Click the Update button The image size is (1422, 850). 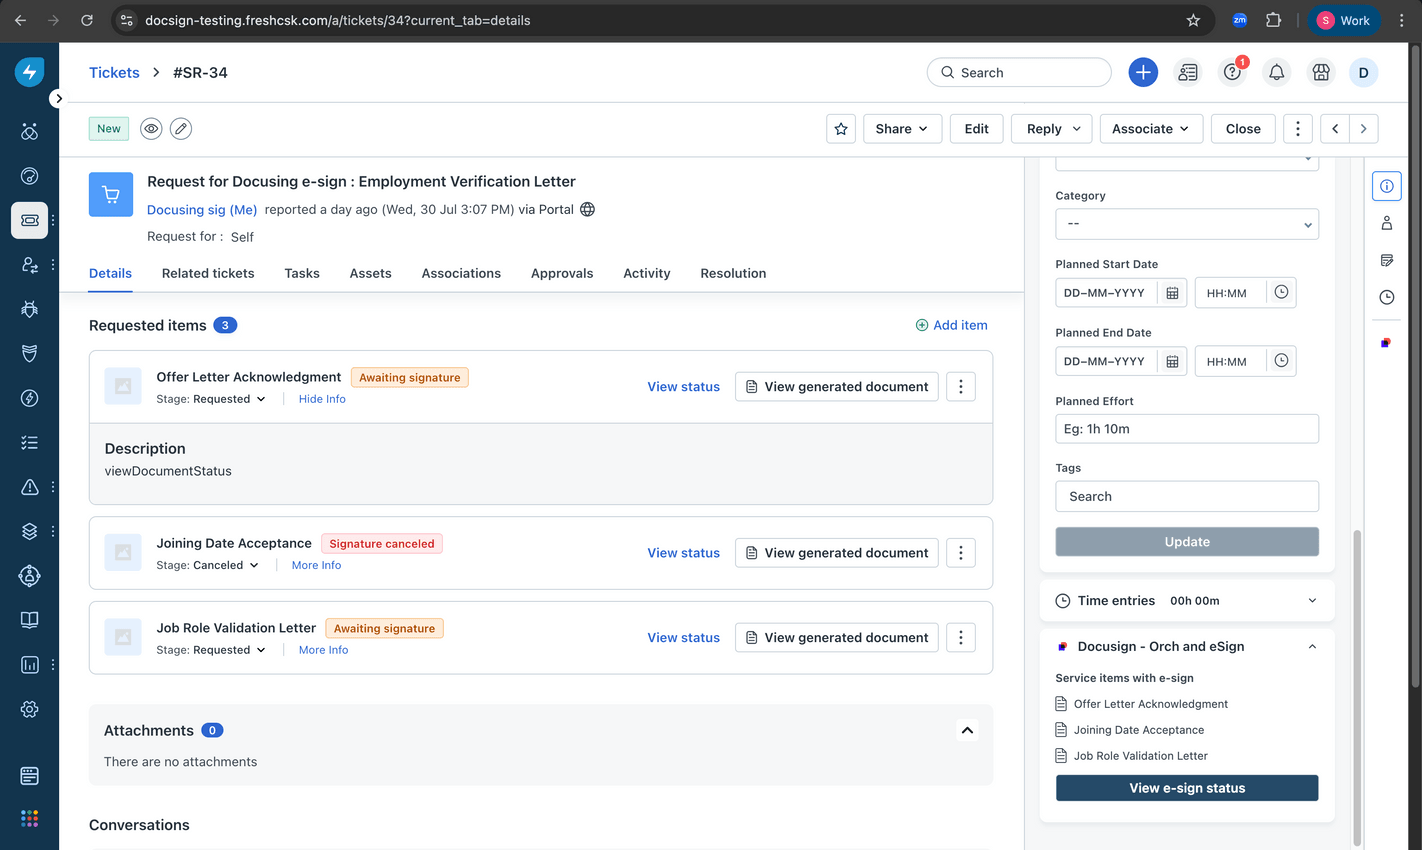click(x=1187, y=542)
